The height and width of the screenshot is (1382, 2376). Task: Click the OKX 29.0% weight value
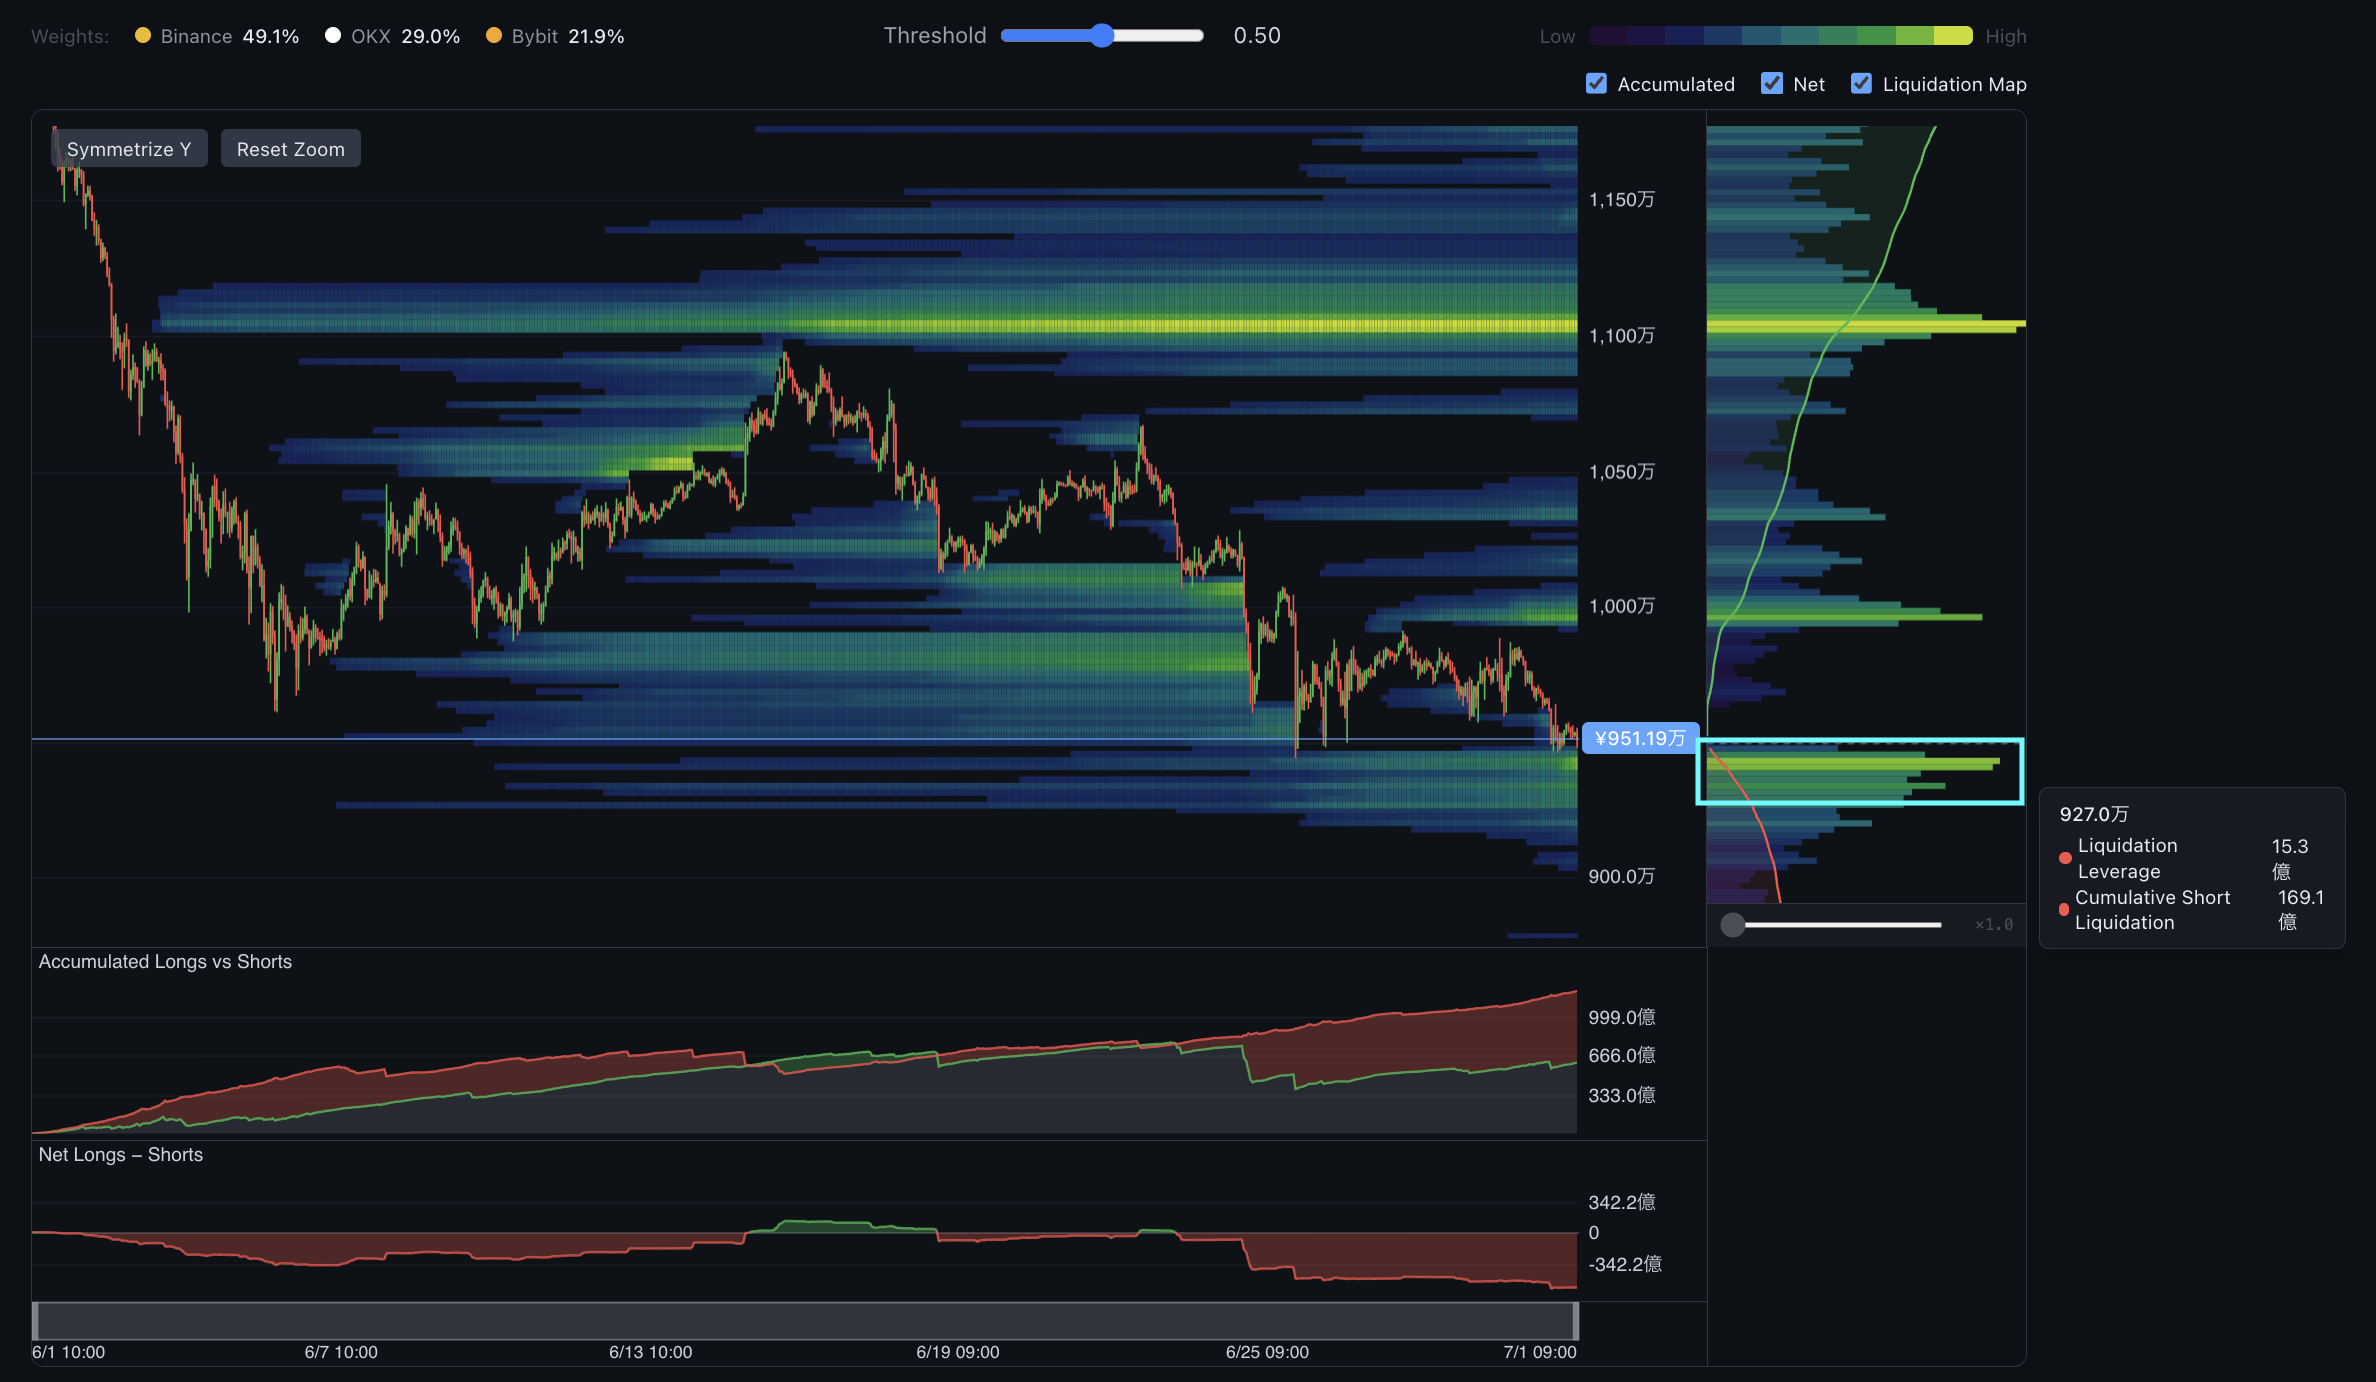coord(431,37)
